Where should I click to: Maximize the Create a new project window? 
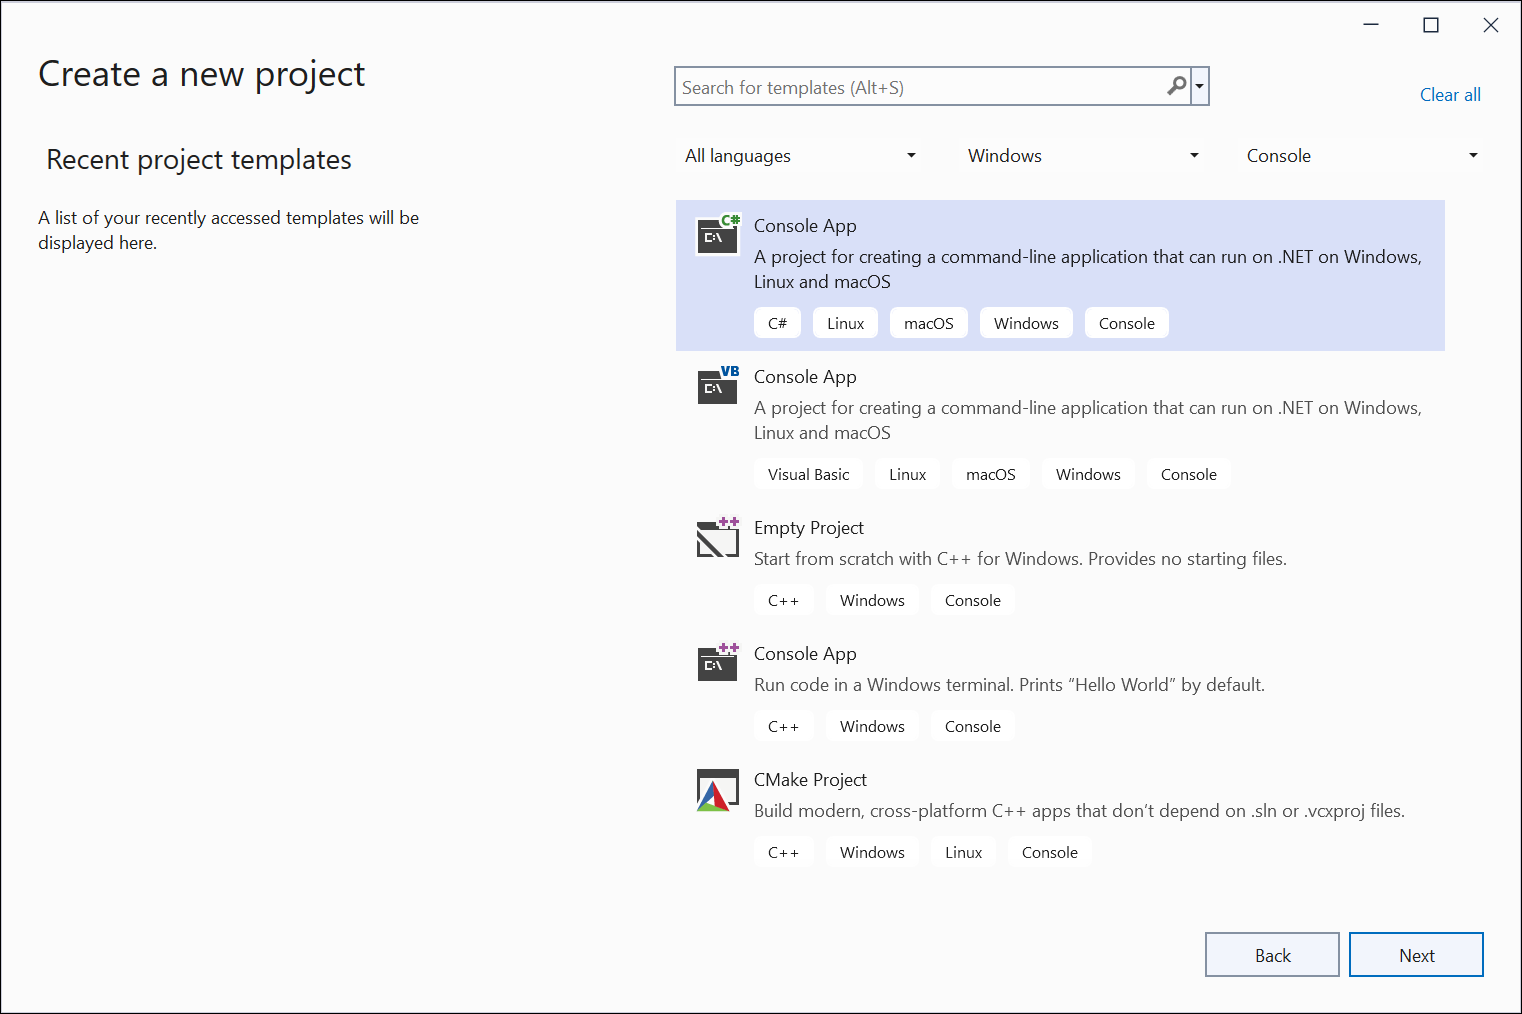pos(1430,25)
